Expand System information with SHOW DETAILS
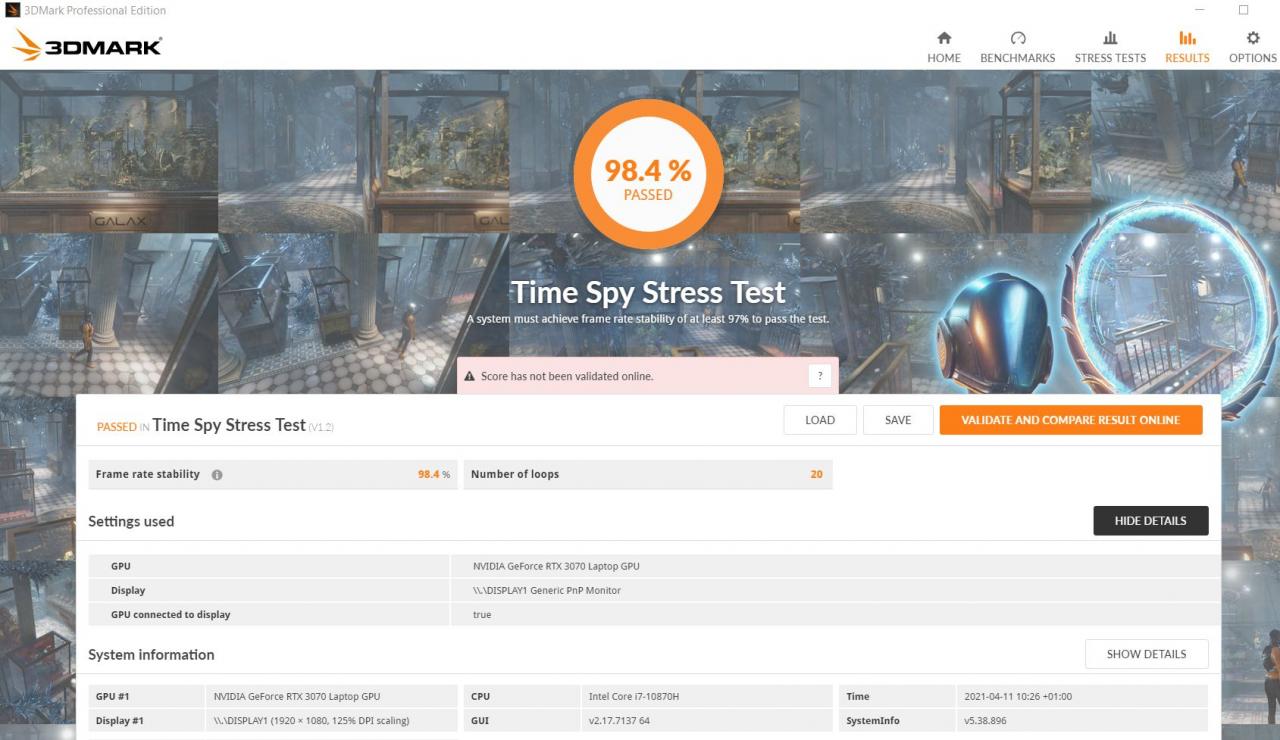The height and width of the screenshot is (740, 1280). tap(1146, 654)
